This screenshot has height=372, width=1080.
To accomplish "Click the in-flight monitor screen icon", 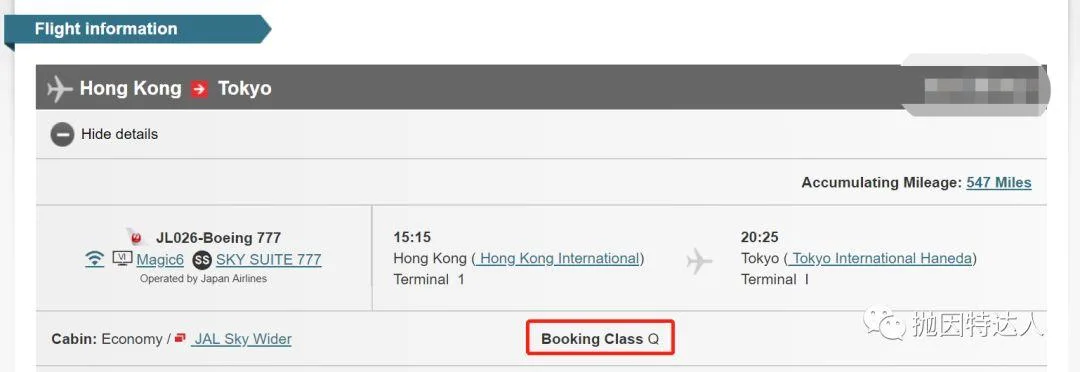I will [122, 259].
